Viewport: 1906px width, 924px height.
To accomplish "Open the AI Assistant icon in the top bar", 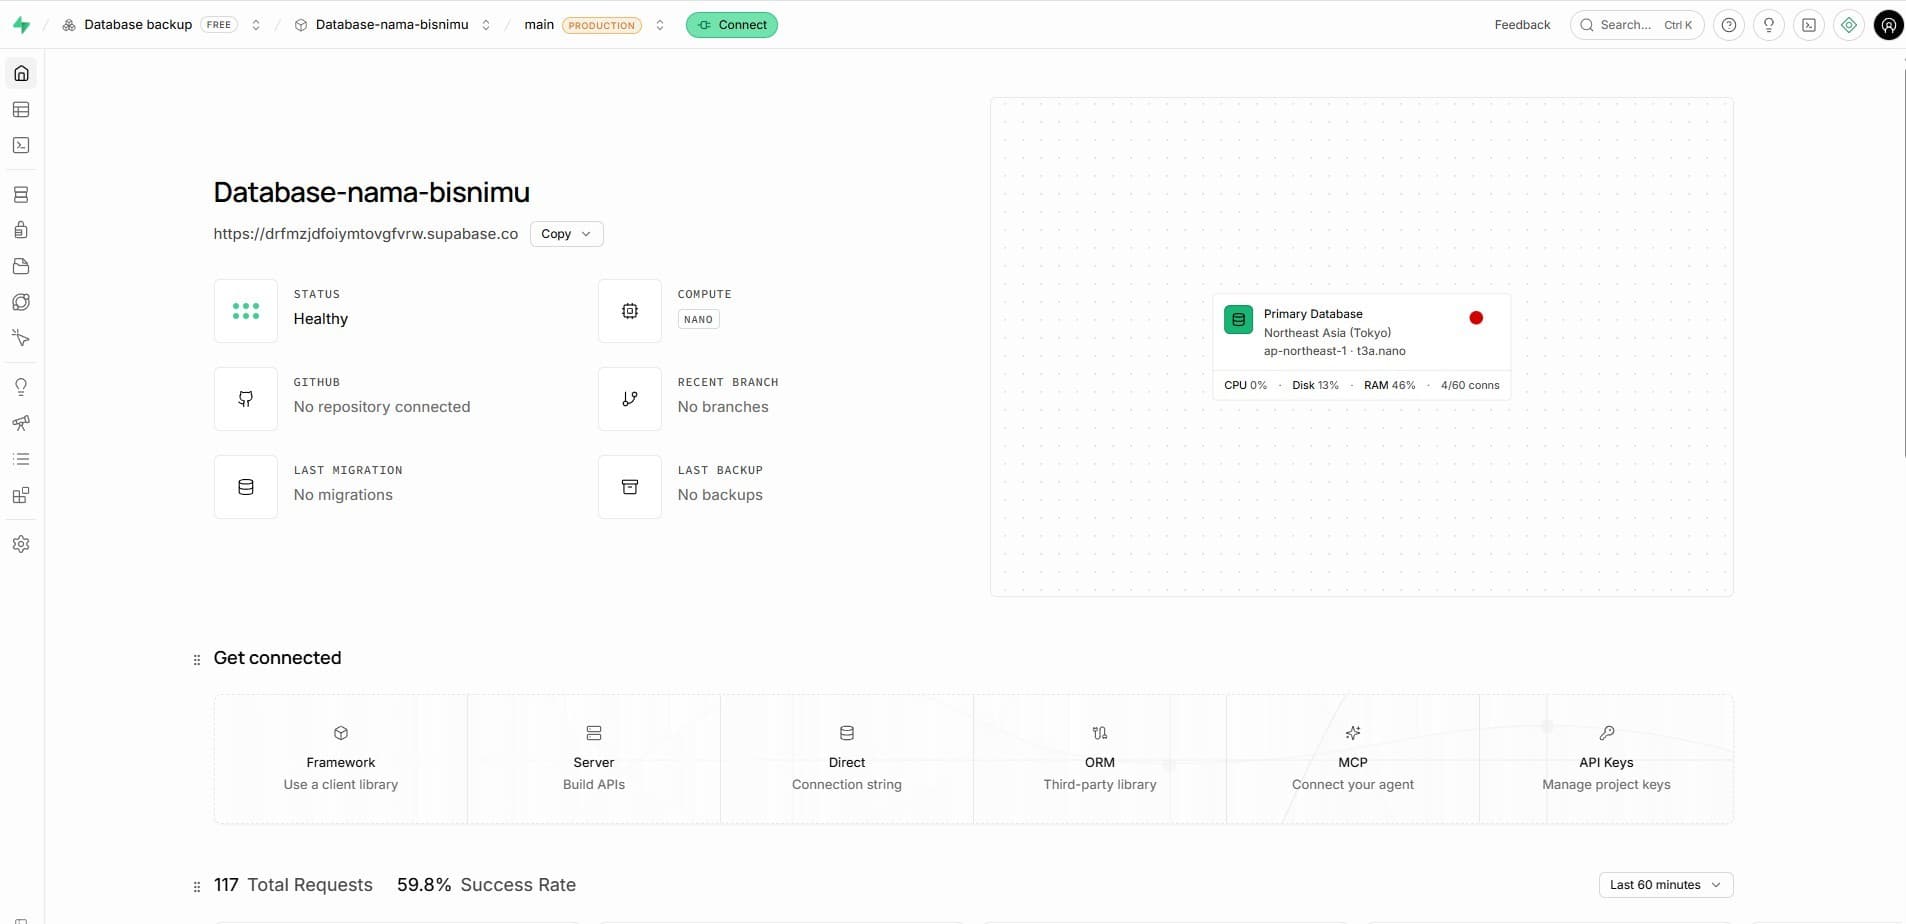I will coord(1849,25).
